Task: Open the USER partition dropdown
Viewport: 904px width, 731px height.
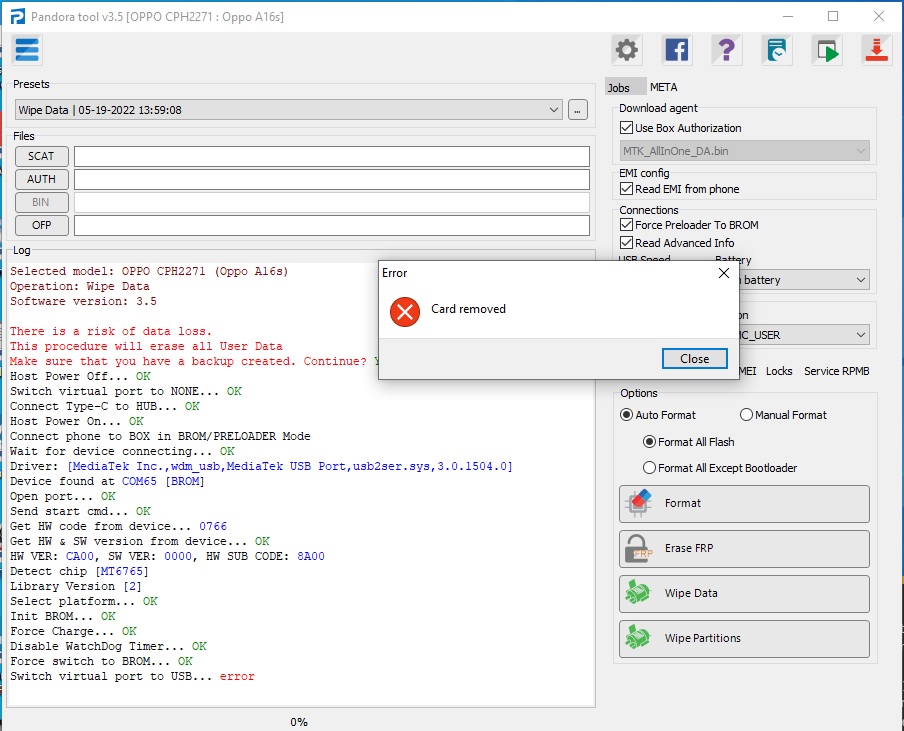Action: tap(804, 335)
